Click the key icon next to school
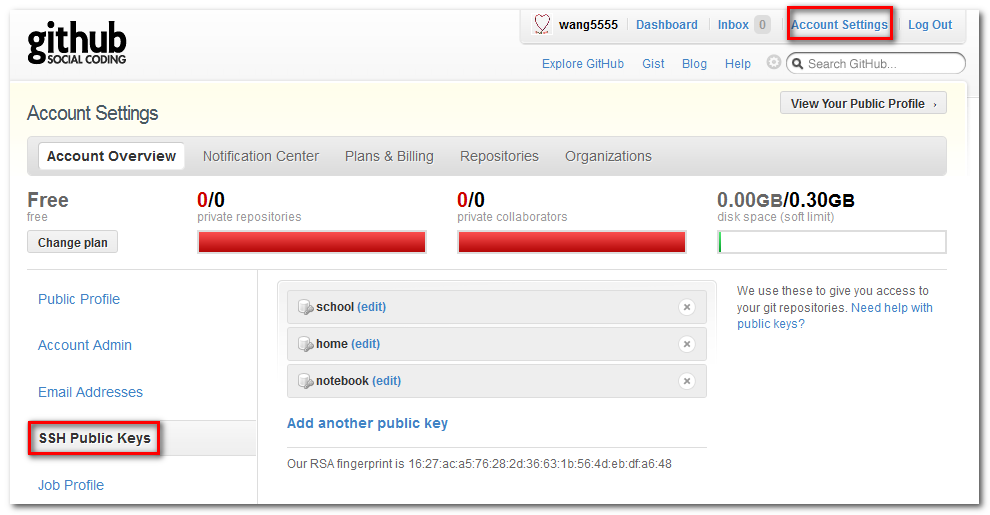This screenshot has height=515, width=990. [x=305, y=307]
